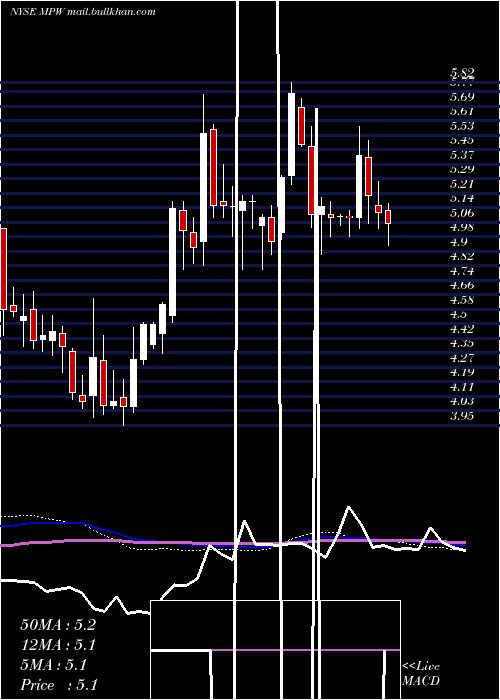This screenshot has width=500, height=700.
Task: Click the NYSE MPW chart title
Action: [x=83, y=12]
